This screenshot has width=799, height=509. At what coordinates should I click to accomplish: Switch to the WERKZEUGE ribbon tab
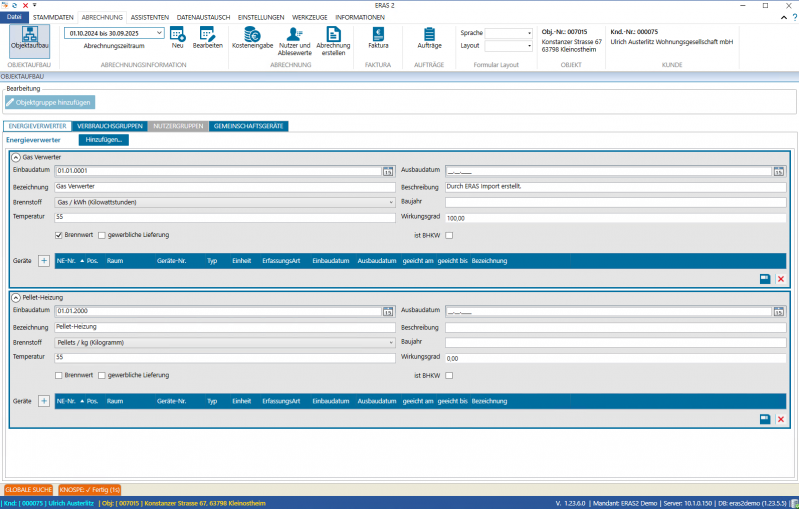(309, 17)
